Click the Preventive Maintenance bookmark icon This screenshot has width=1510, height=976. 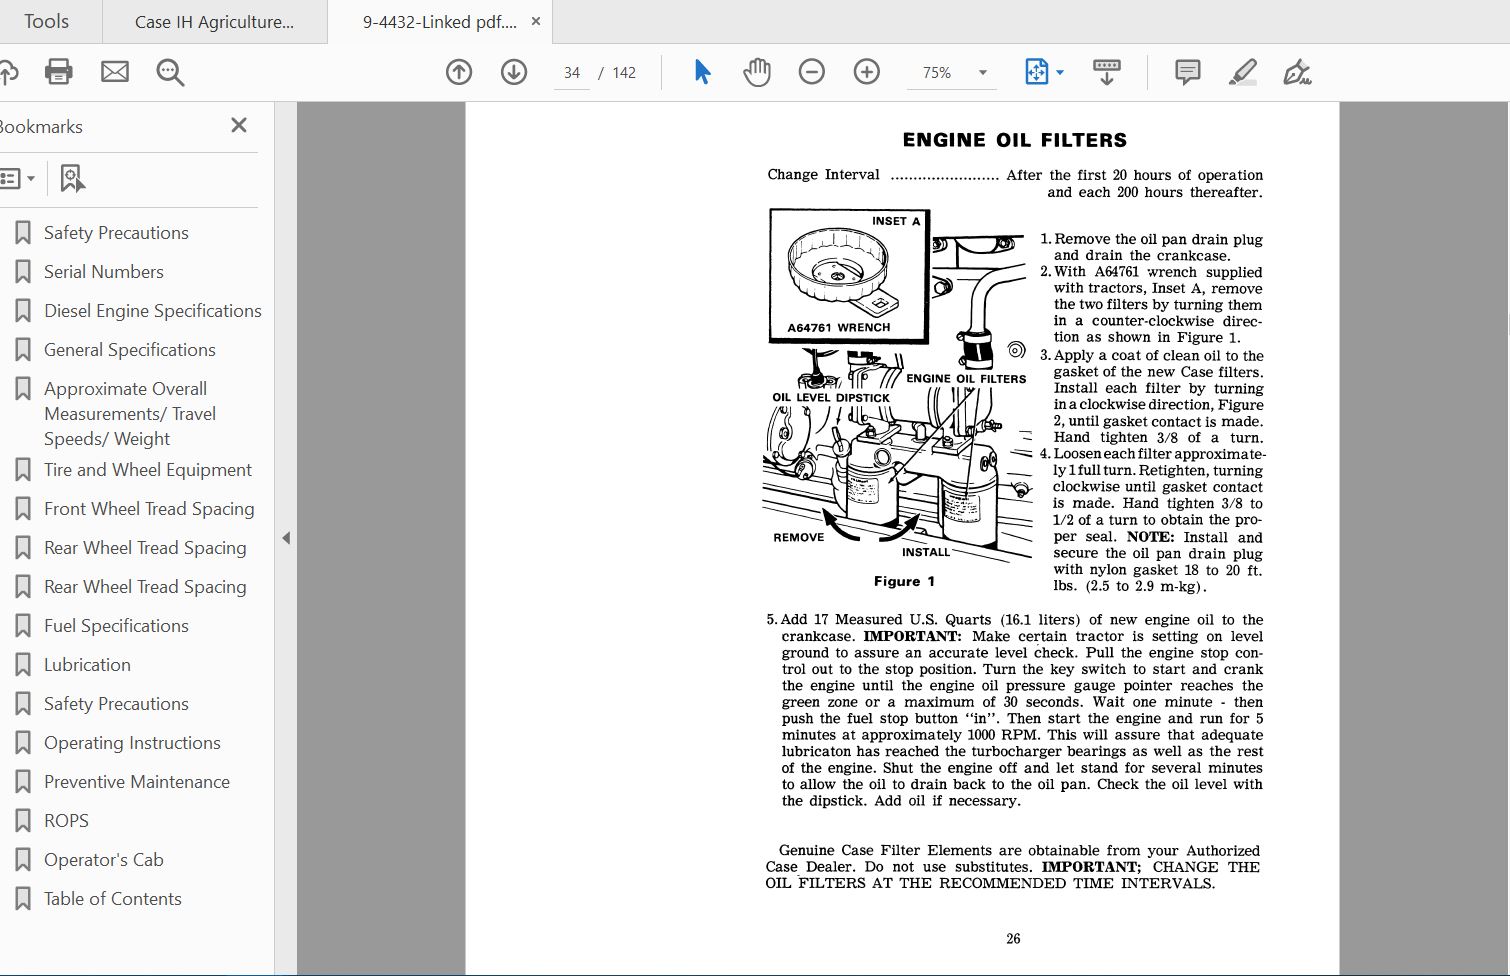(23, 782)
